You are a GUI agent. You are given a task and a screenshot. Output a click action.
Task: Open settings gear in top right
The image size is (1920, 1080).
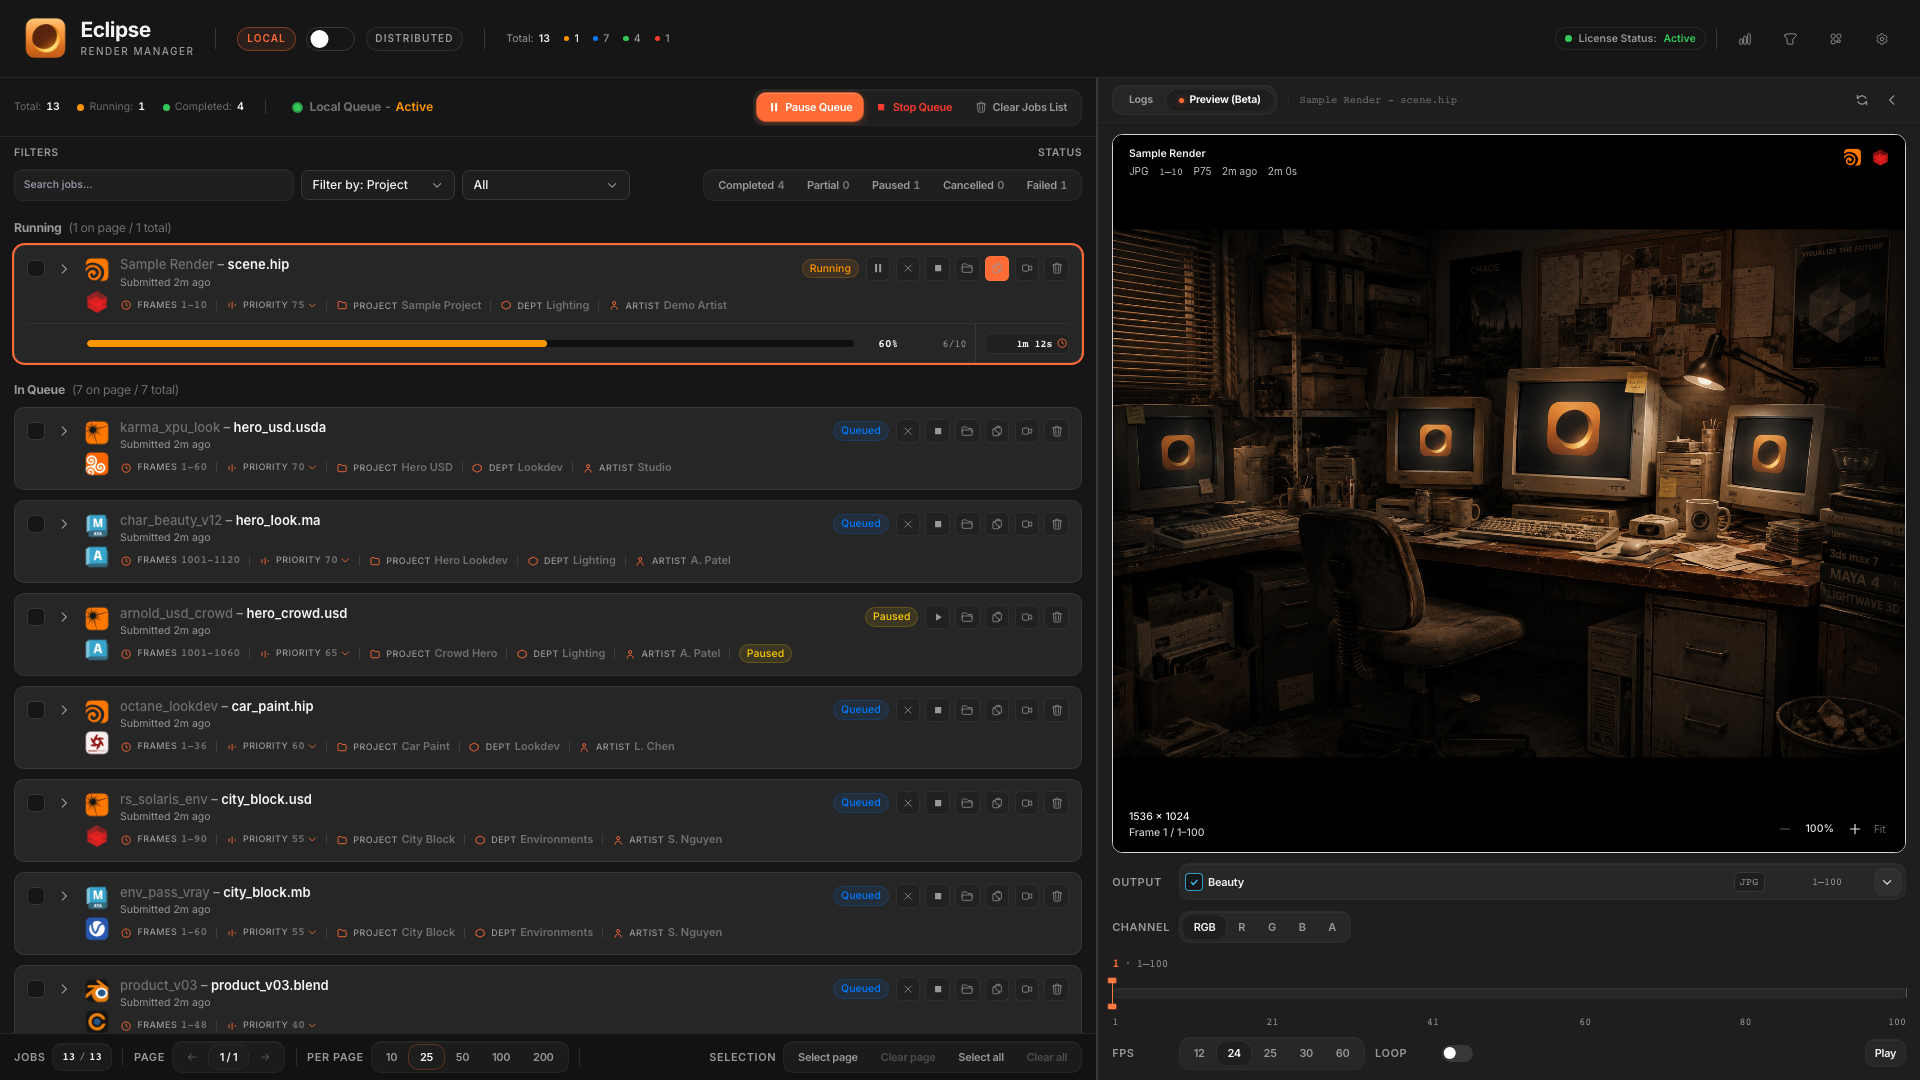(x=1882, y=39)
